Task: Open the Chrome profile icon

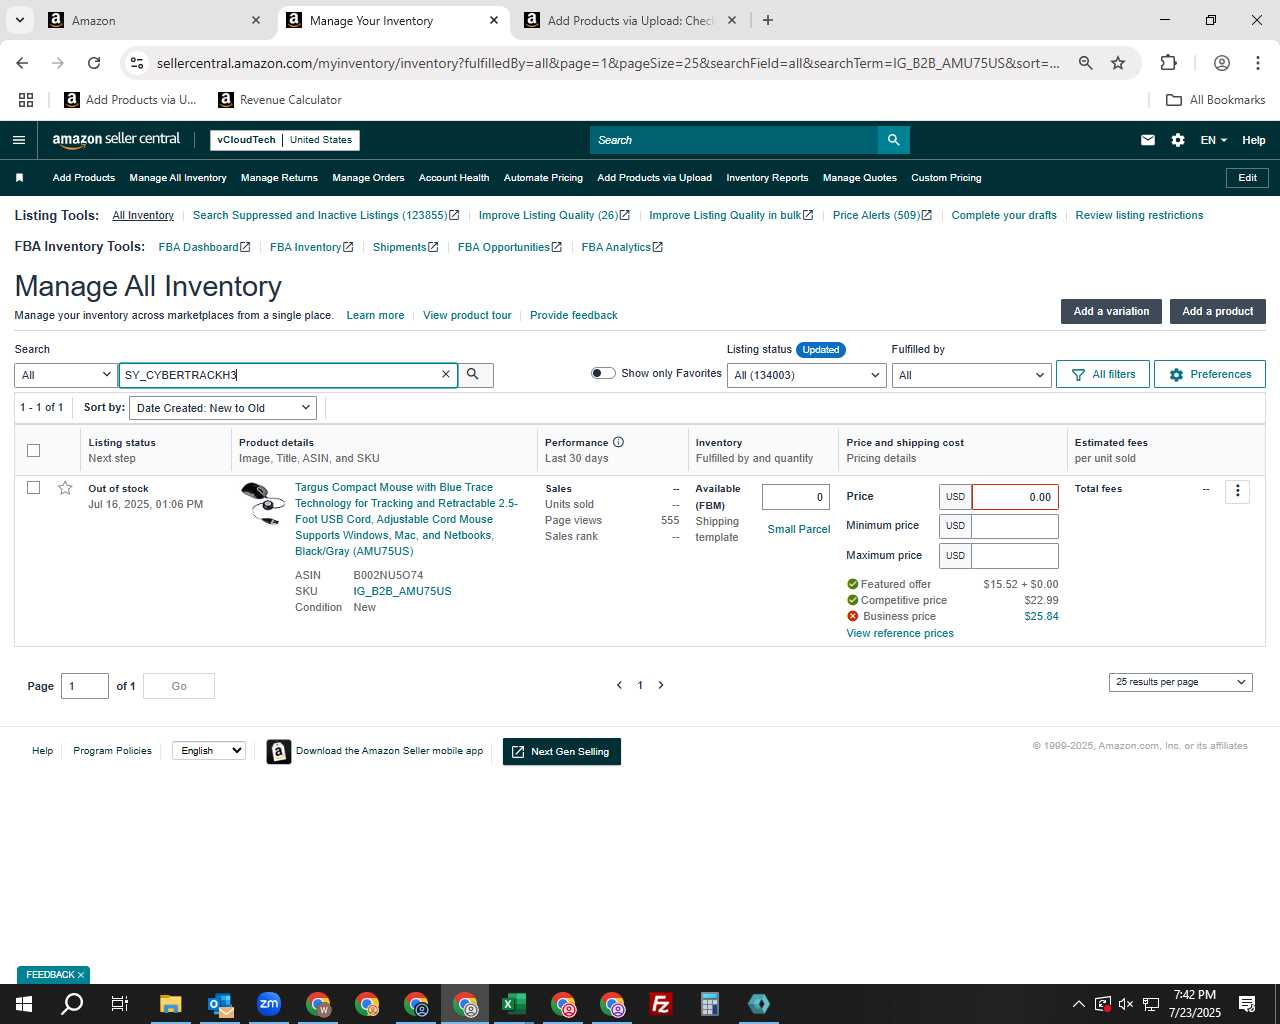Action: pyautogui.click(x=1221, y=63)
